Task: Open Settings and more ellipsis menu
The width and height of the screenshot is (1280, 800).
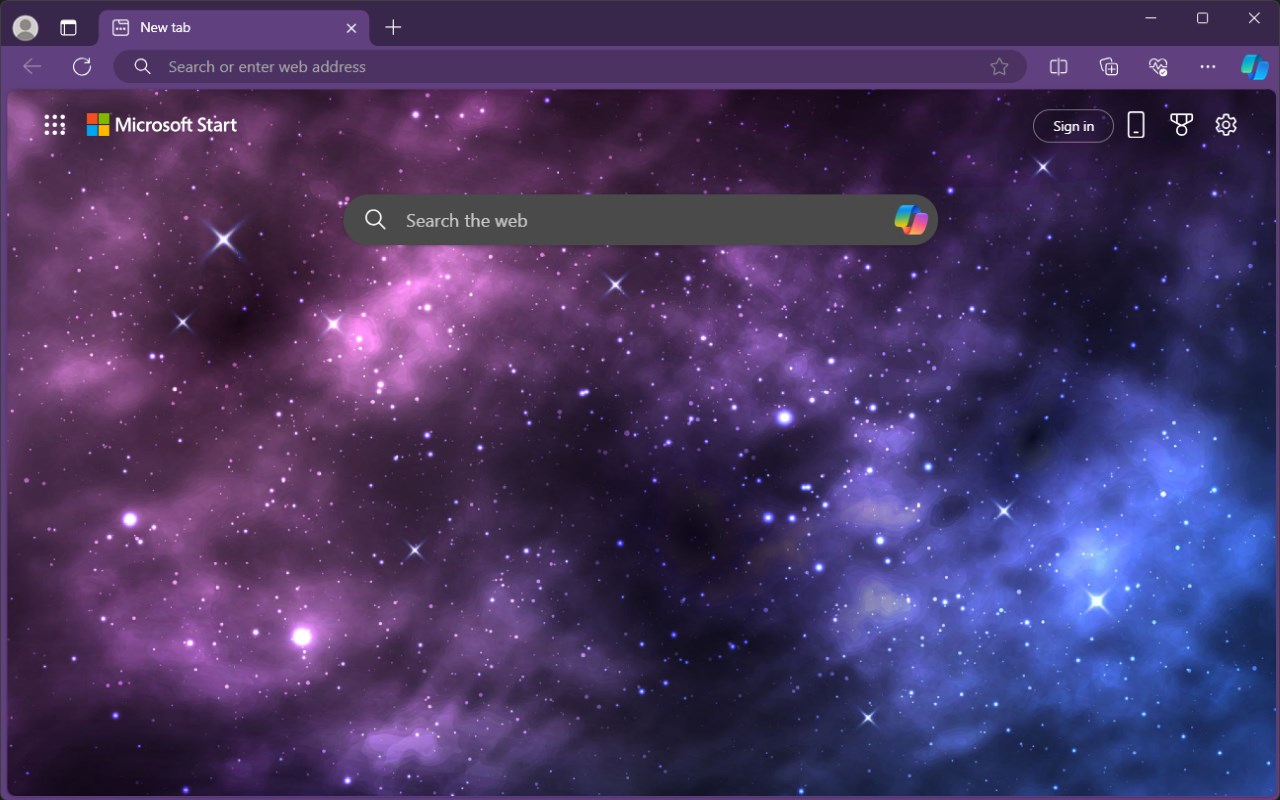Action: pyautogui.click(x=1208, y=66)
